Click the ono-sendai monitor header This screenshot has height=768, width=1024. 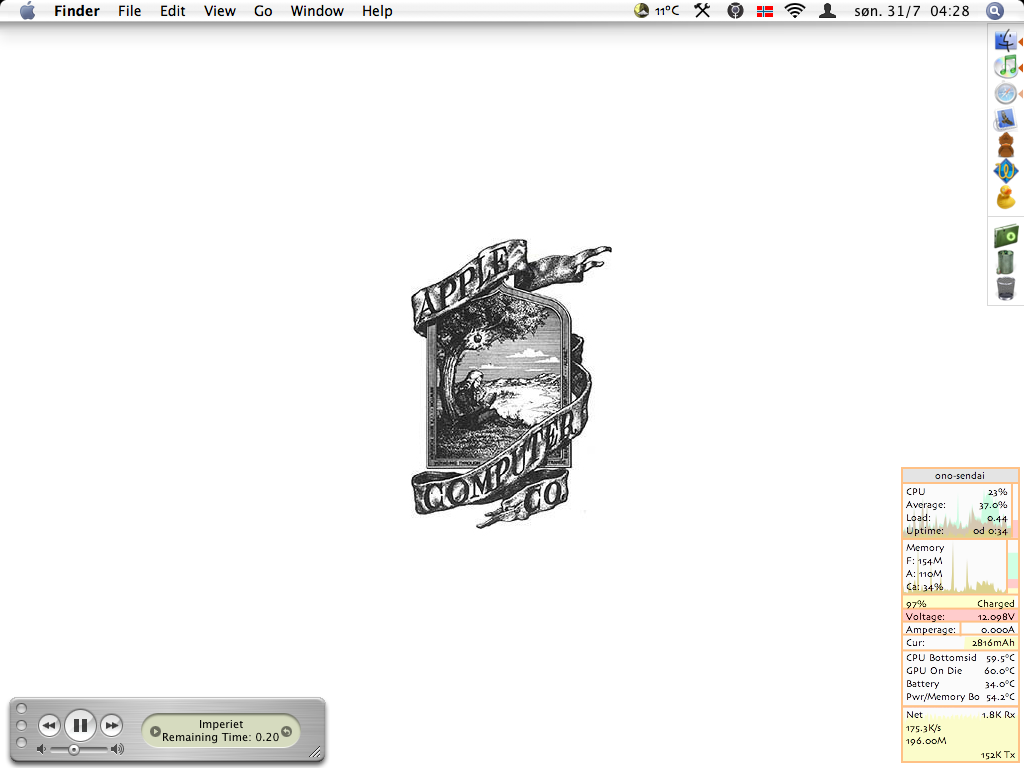pos(959,475)
